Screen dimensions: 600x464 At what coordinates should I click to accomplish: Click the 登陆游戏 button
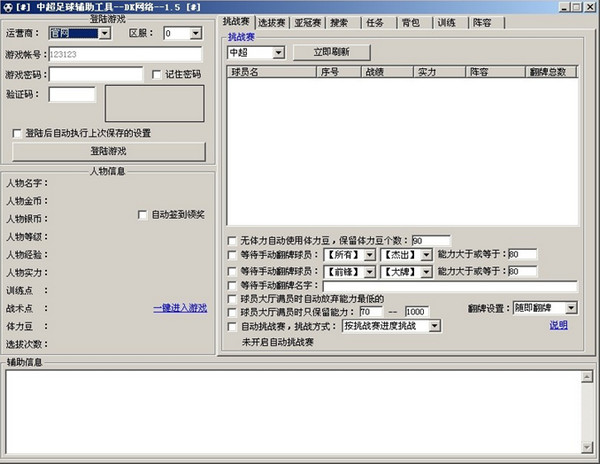(x=109, y=151)
